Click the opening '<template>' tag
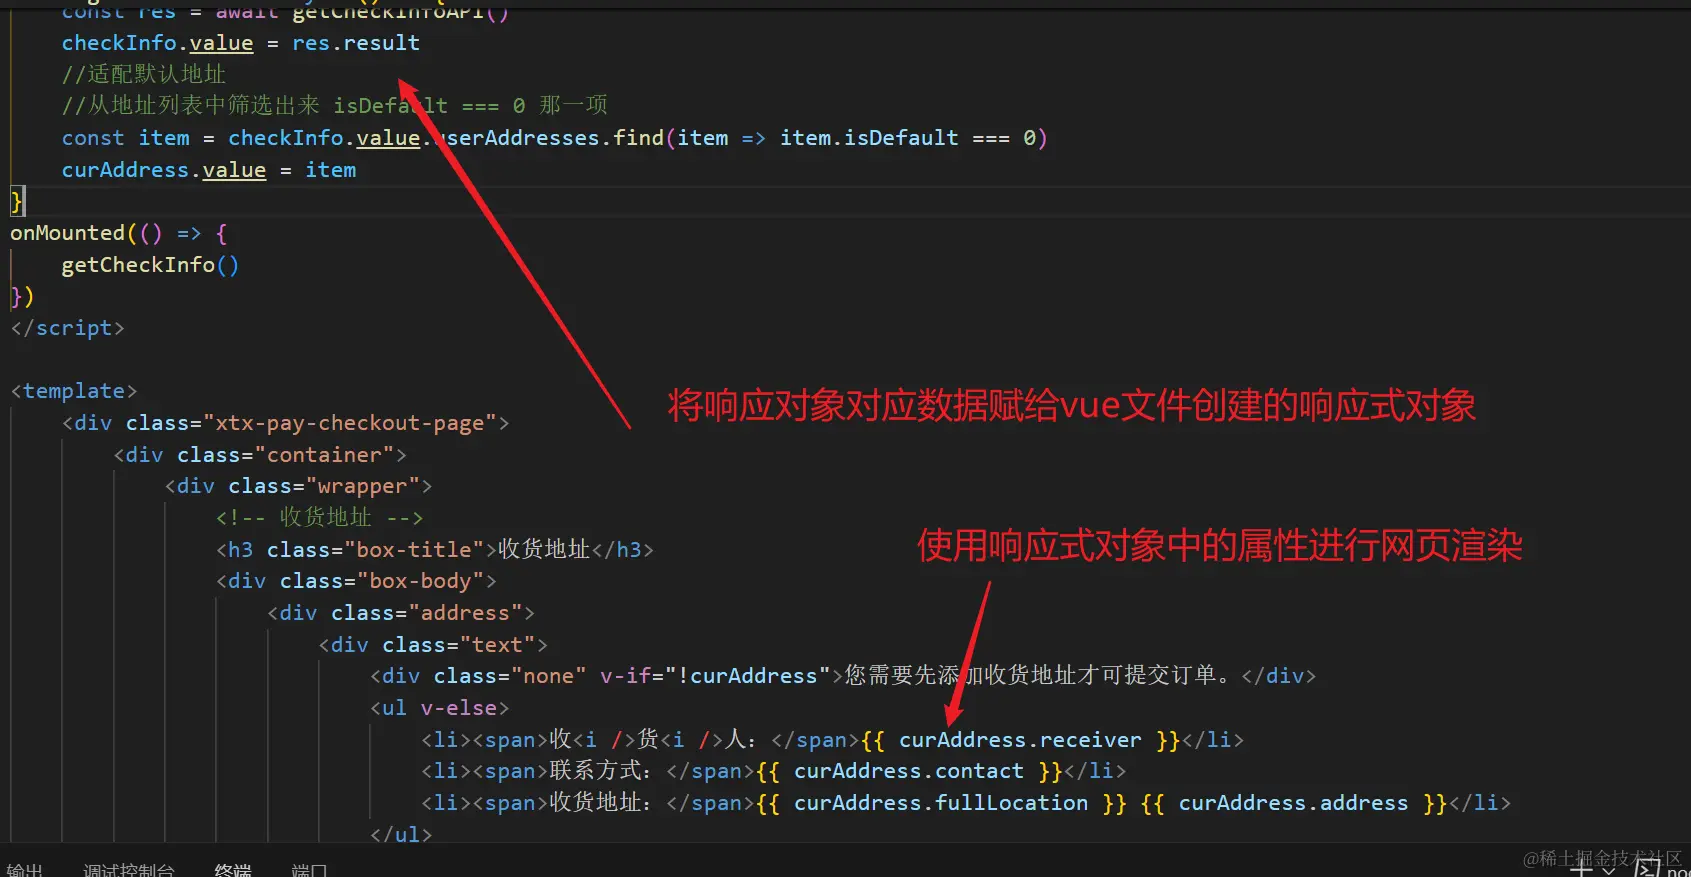Screen dimensions: 1691x877 tap(73, 391)
